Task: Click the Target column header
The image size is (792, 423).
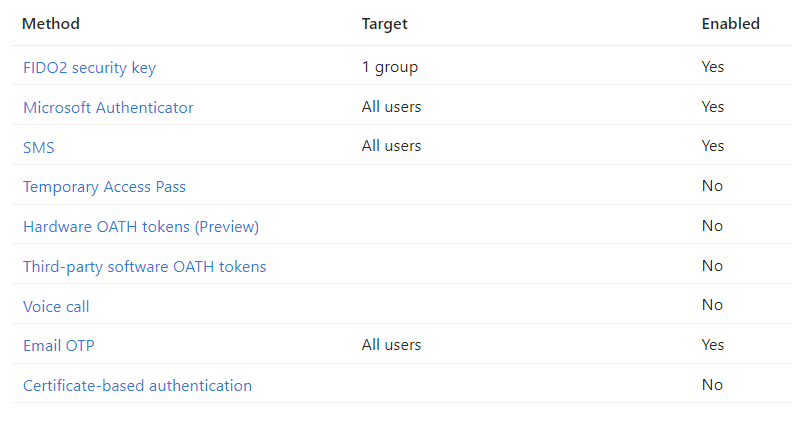Action: tap(384, 24)
